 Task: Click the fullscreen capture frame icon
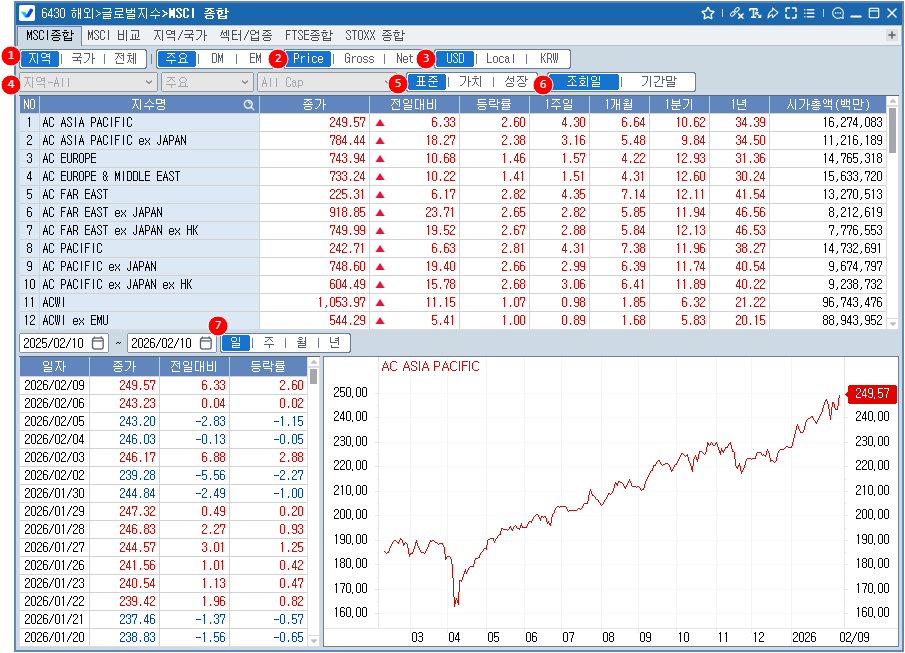791,13
